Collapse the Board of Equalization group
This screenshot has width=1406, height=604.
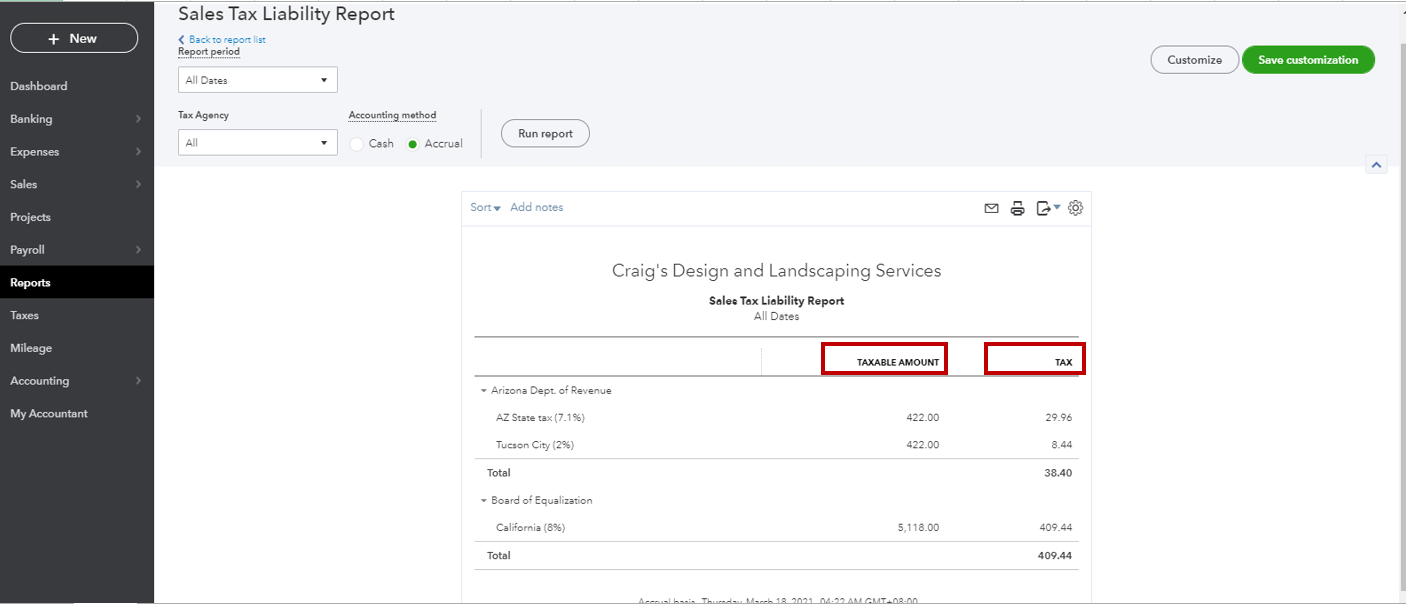tap(484, 501)
